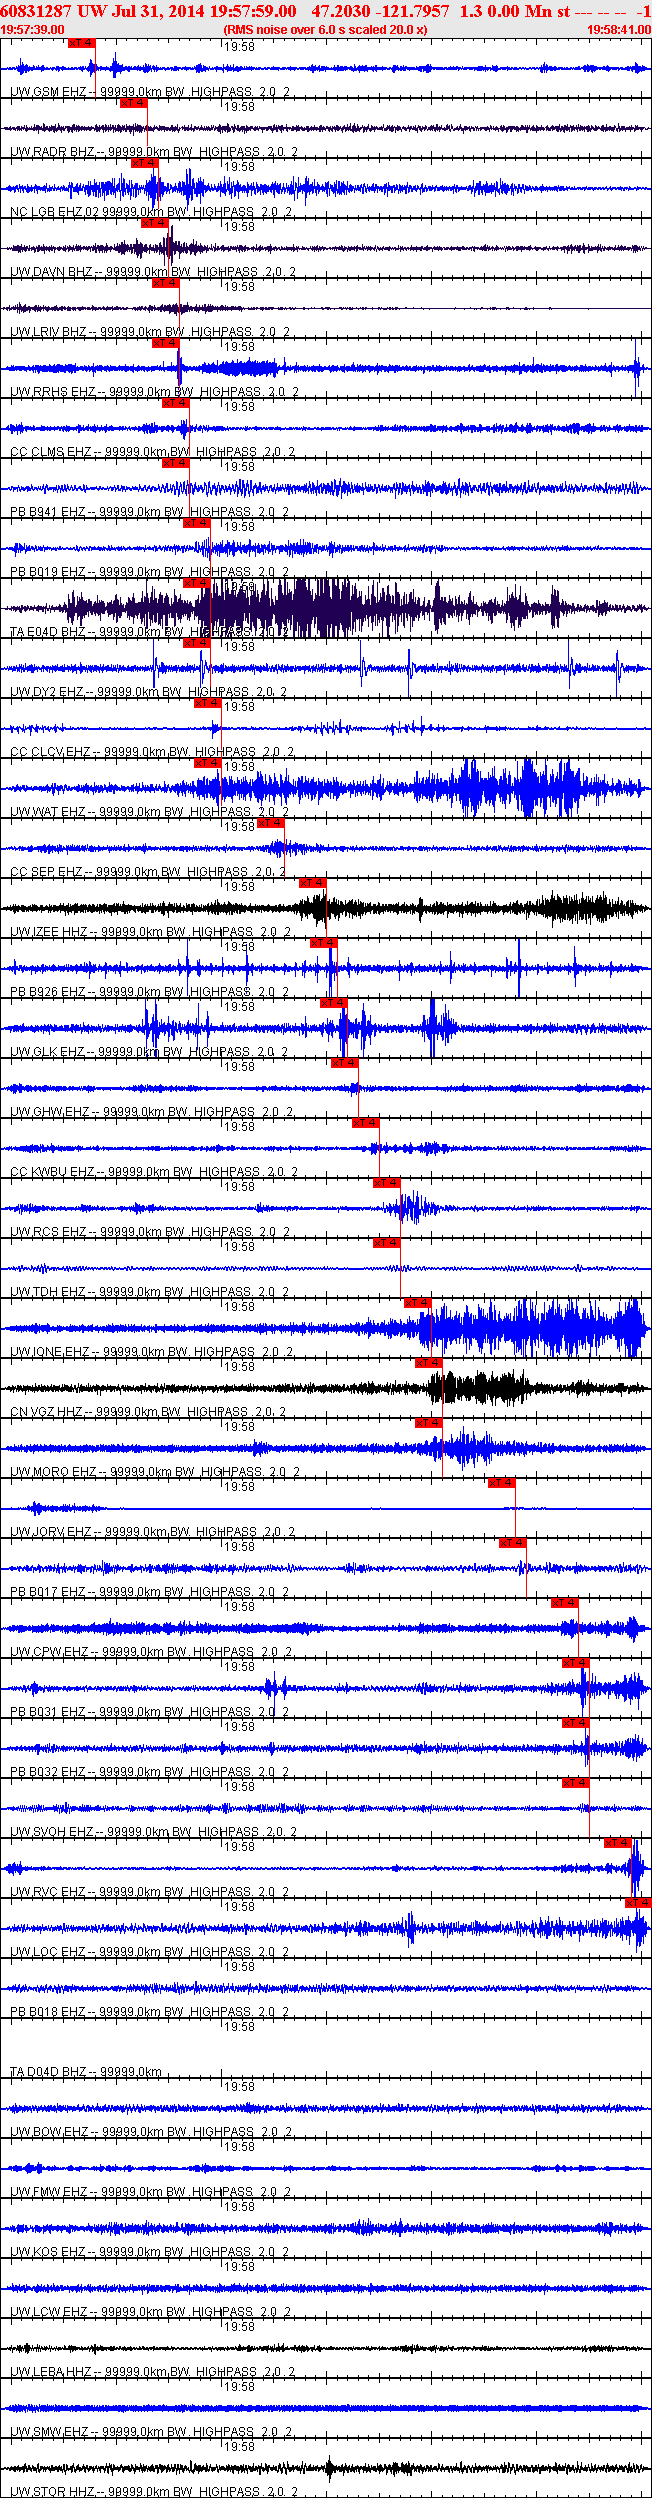
Task: Click the PB.B032 pick marker
Action: coord(576,1723)
